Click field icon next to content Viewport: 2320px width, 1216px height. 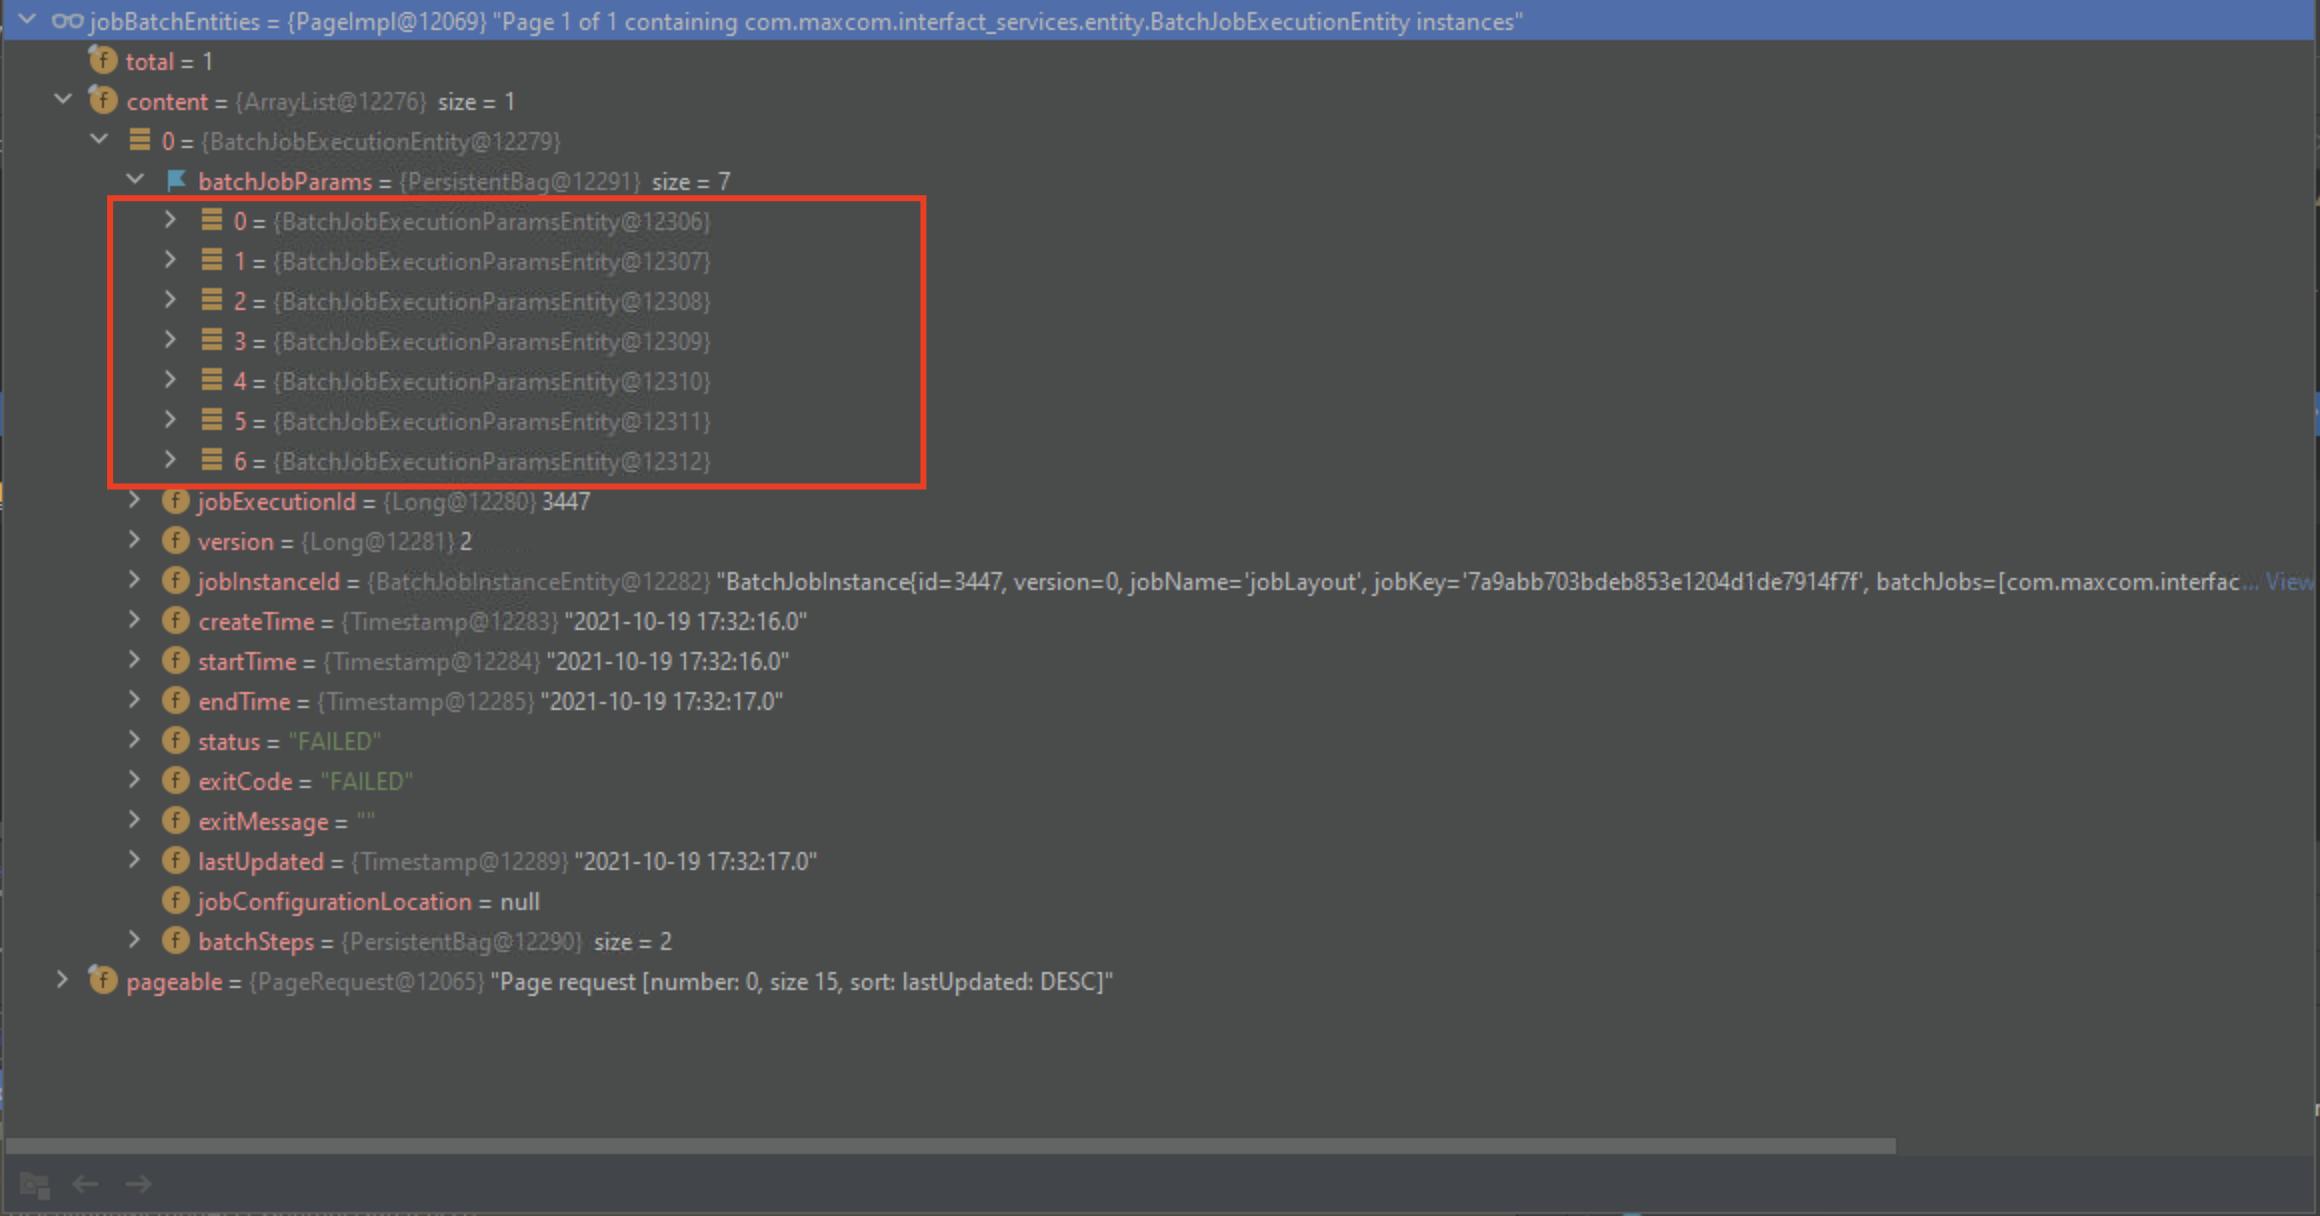[103, 100]
